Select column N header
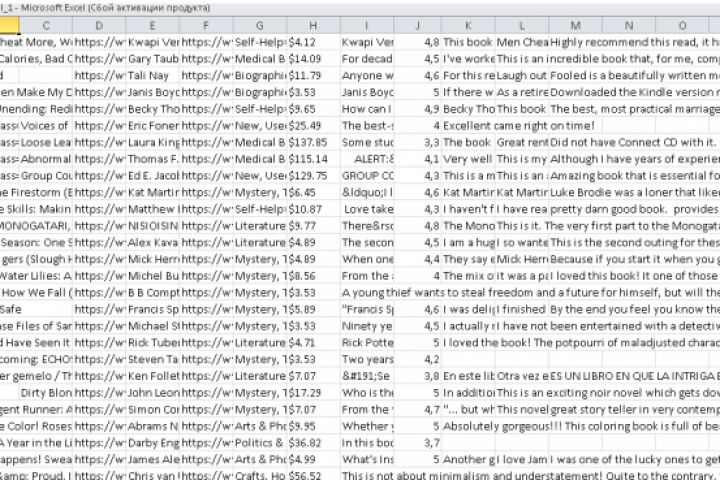 click(629, 26)
